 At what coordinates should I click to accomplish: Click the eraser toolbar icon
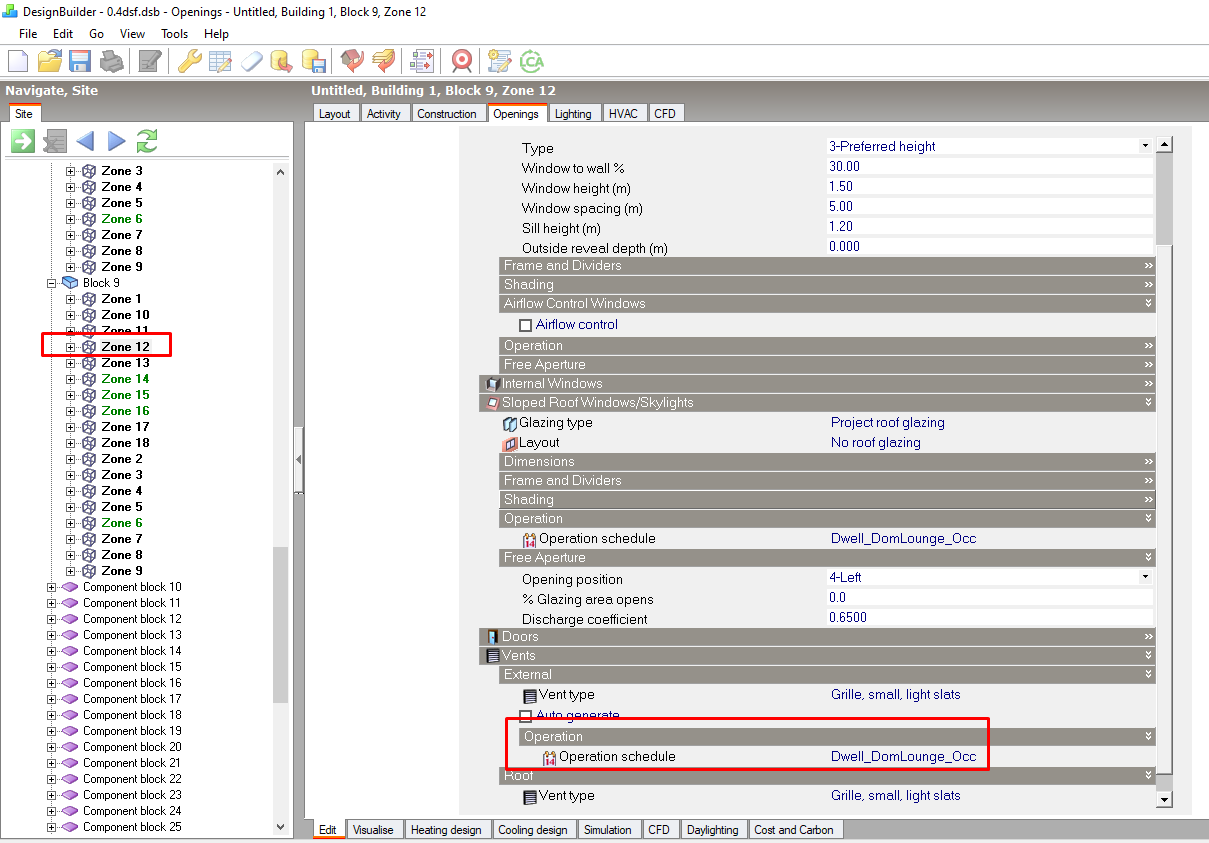coord(251,61)
